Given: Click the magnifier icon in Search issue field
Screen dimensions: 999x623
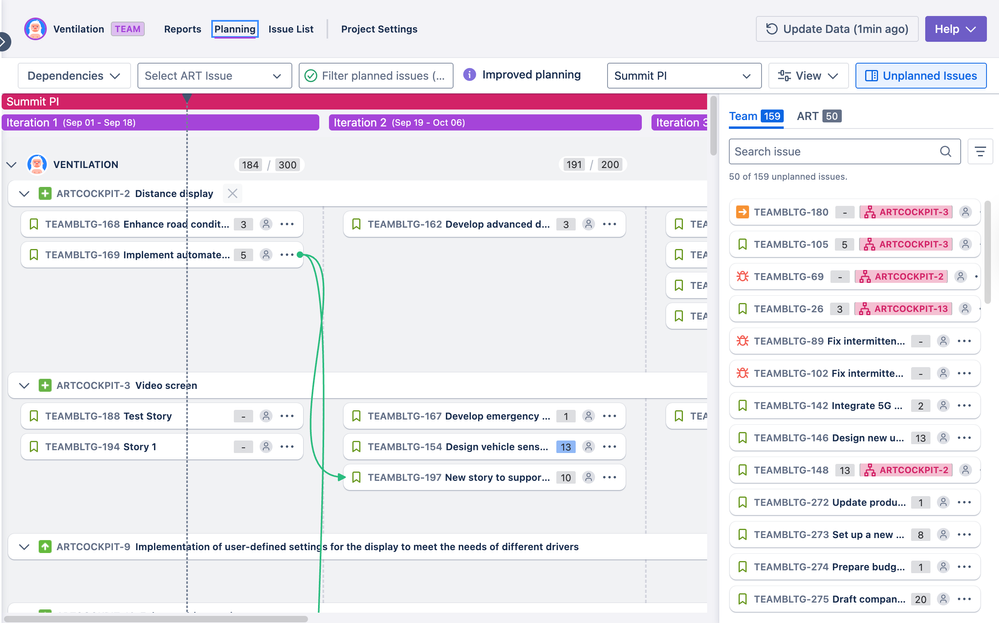Looking at the screenshot, I should pyautogui.click(x=945, y=151).
